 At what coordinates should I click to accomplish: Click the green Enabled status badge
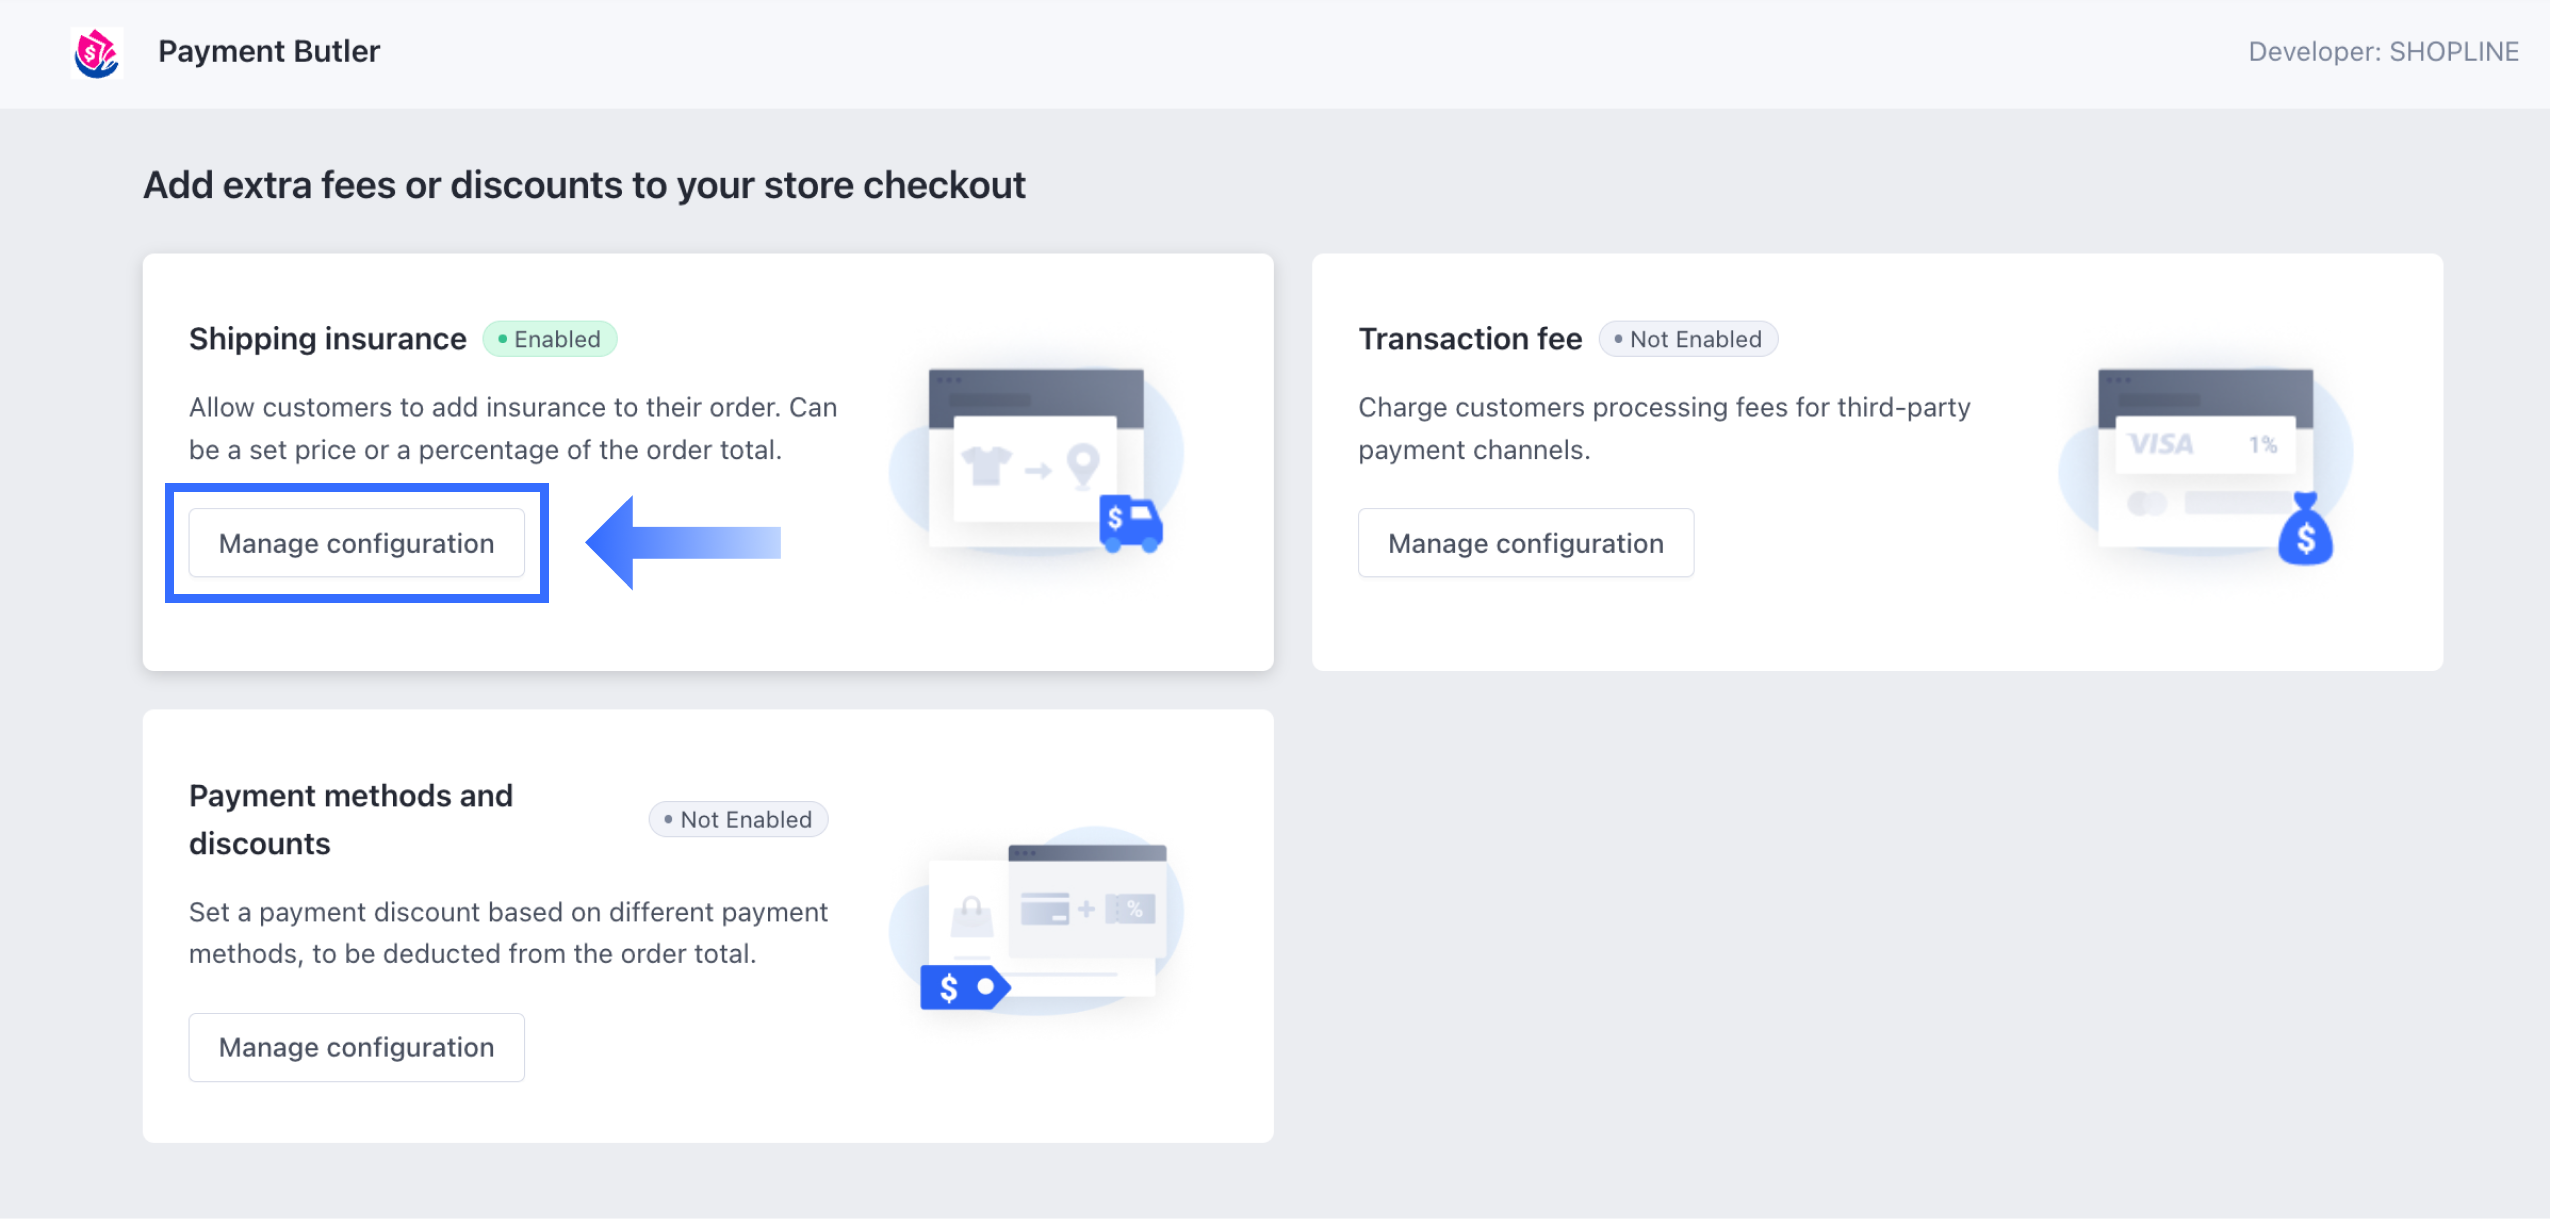tap(550, 339)
